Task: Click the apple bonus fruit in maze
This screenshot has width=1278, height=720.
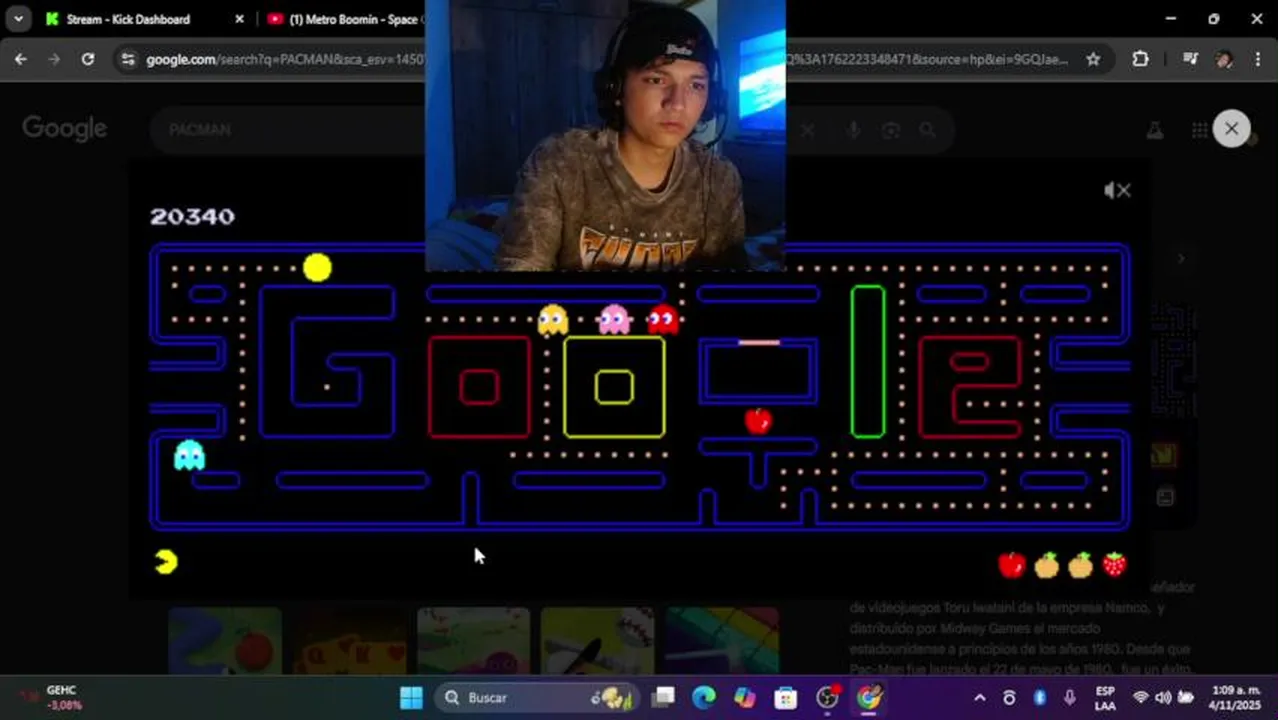Action: pos(758,421)
